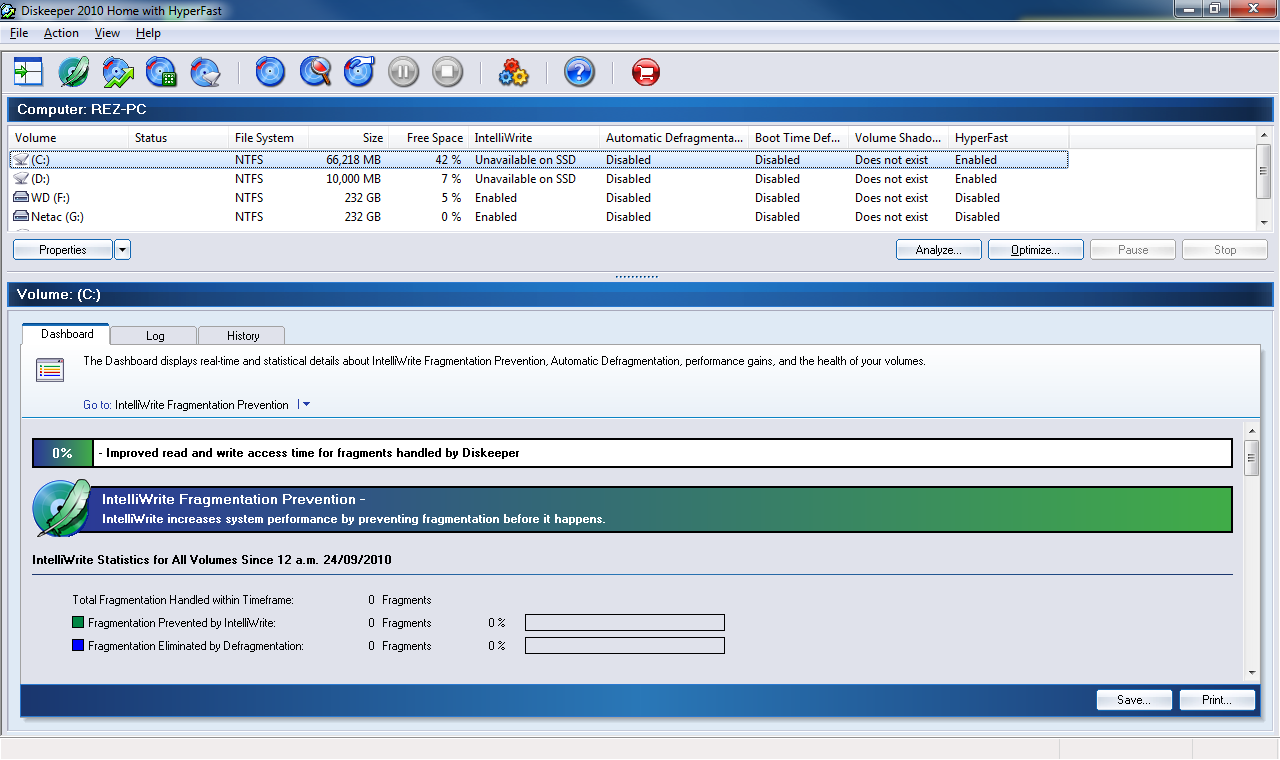Sort by the Status column header

point(179,138)
